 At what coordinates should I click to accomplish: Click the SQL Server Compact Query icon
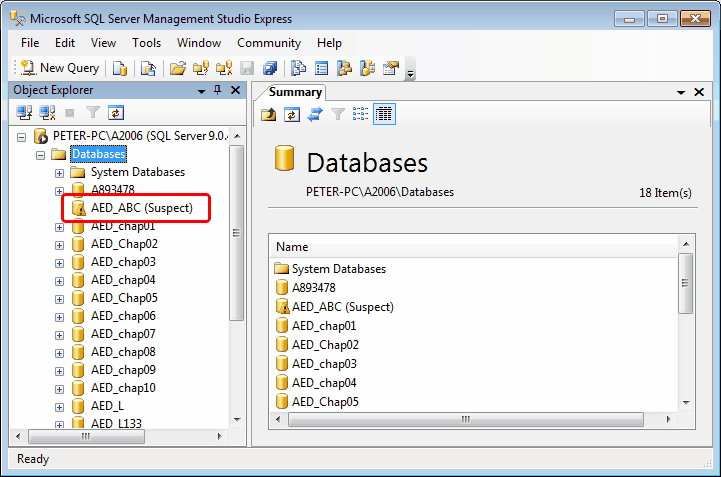[x=148, y=69]
